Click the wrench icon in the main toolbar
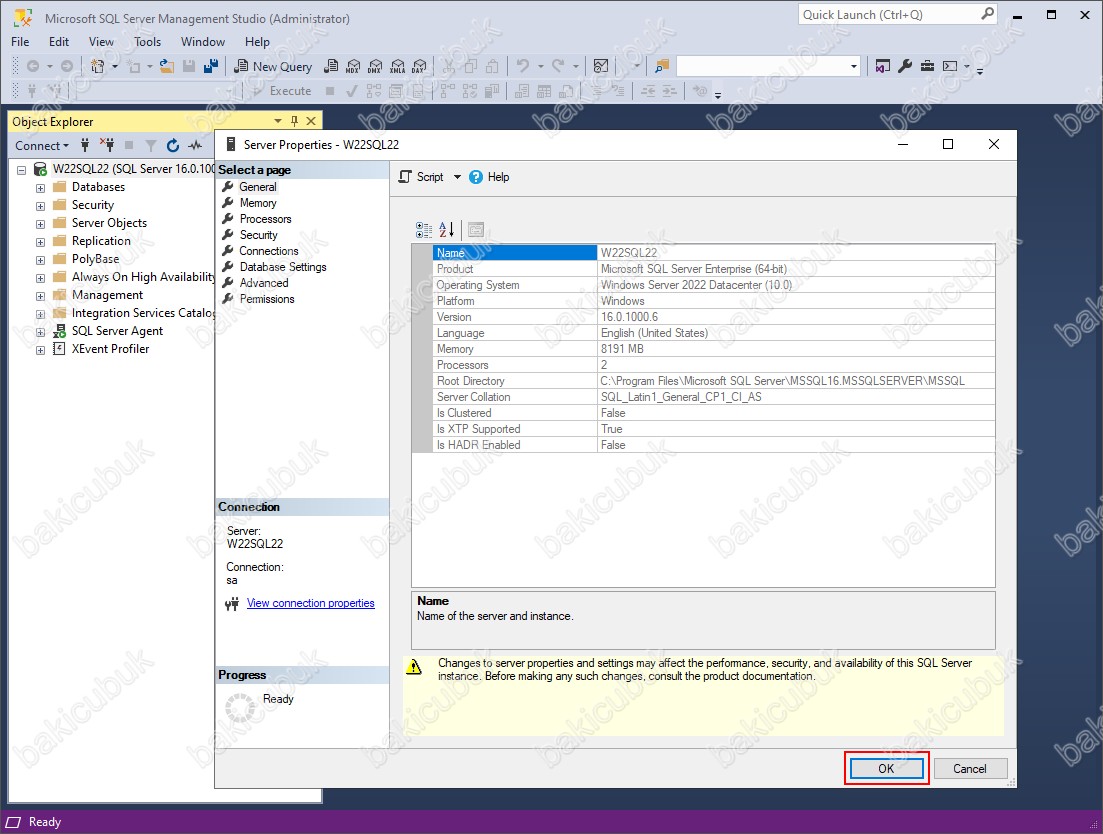Viewport: 1103px width, 834px height. 905,66
